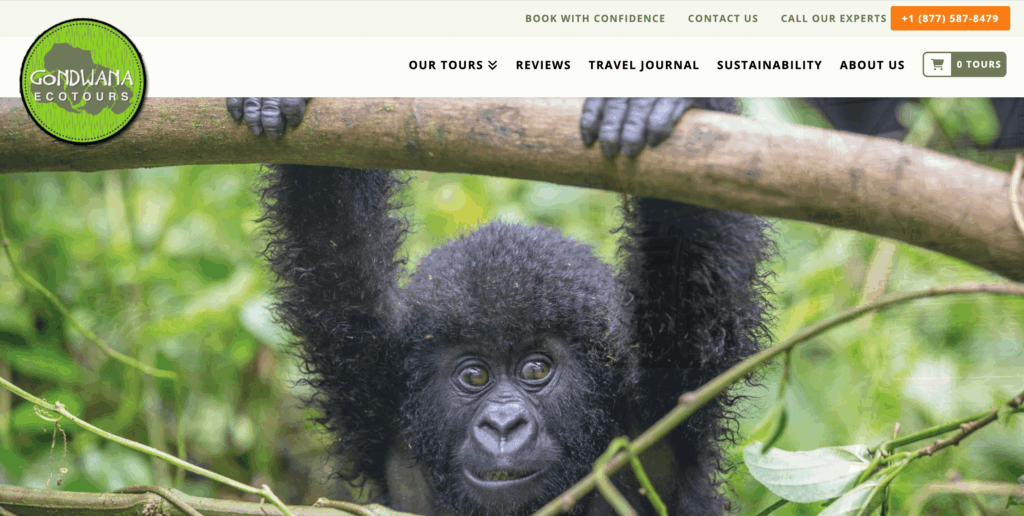The height and width of the screenshot is (516, 1024).
Task: Click the large green leaf in the photo
Action: (808, 472)
